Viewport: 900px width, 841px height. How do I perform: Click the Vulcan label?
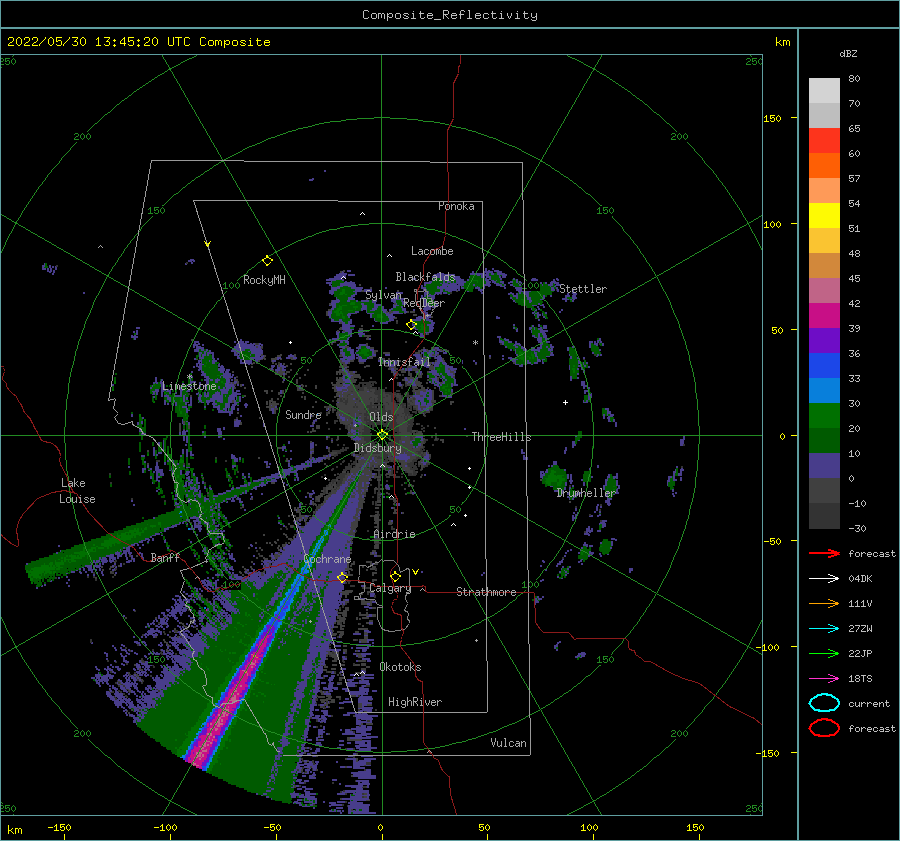click(509, 743)
